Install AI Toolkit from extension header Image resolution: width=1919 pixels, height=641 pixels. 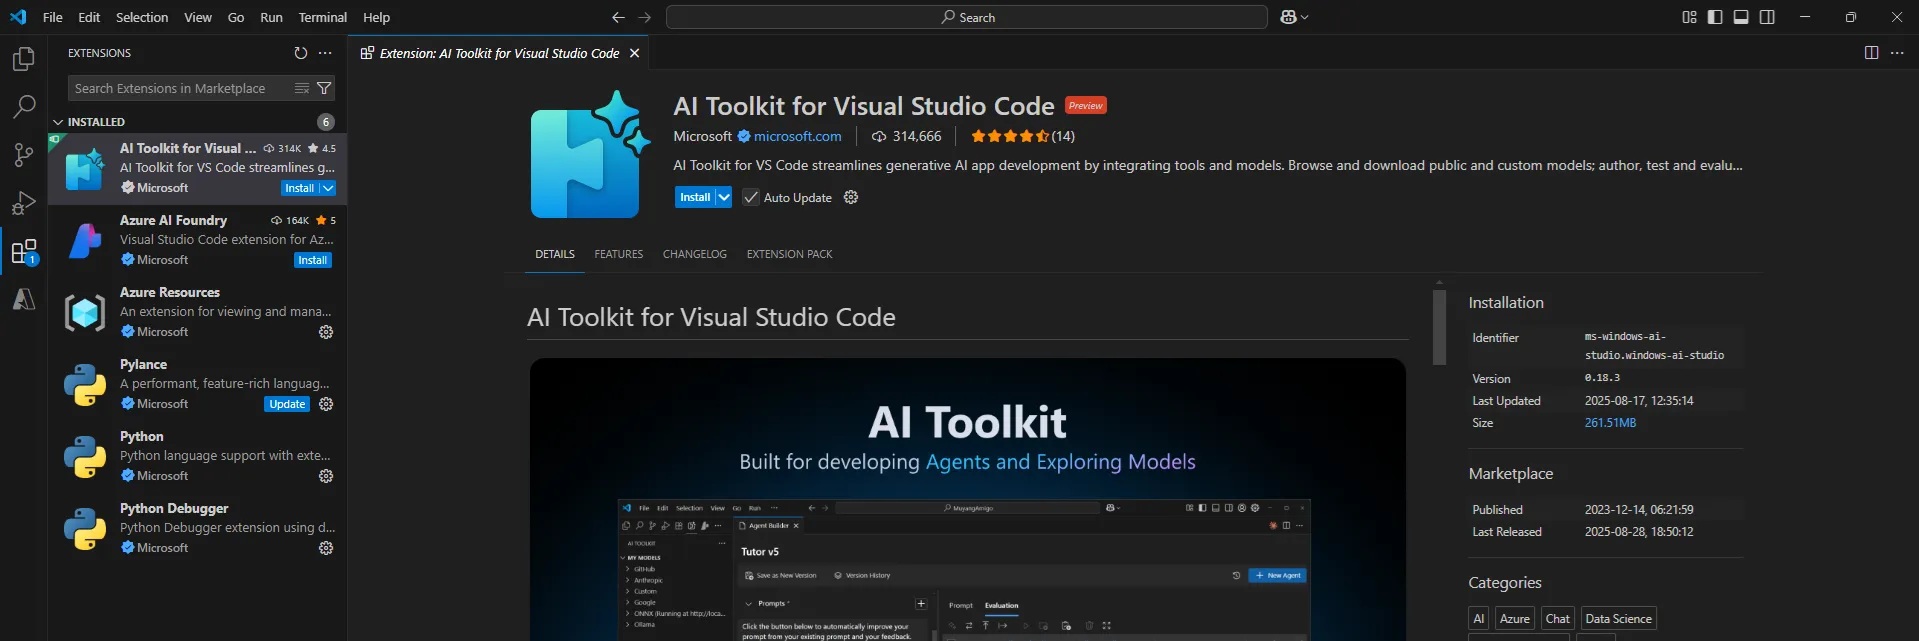pyautogui.click(x=695, y=197)
